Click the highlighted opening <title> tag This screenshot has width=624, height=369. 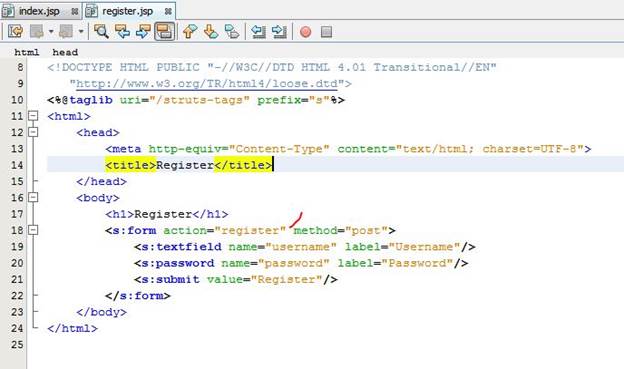point(131,165)
